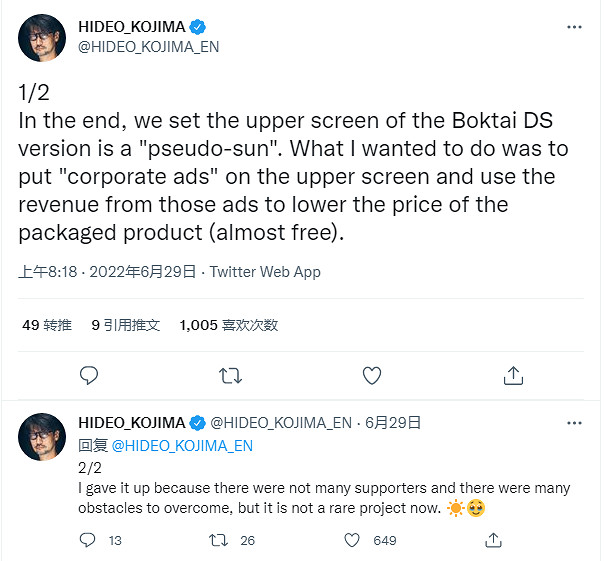Like the 2/2 reply tweet
Image resolution: width=604 pixels, height=561 pixels.
352,541
